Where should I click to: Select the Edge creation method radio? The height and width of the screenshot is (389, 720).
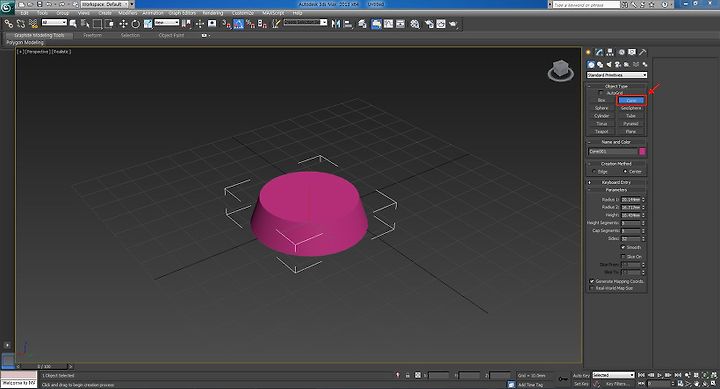click(594, 172)
